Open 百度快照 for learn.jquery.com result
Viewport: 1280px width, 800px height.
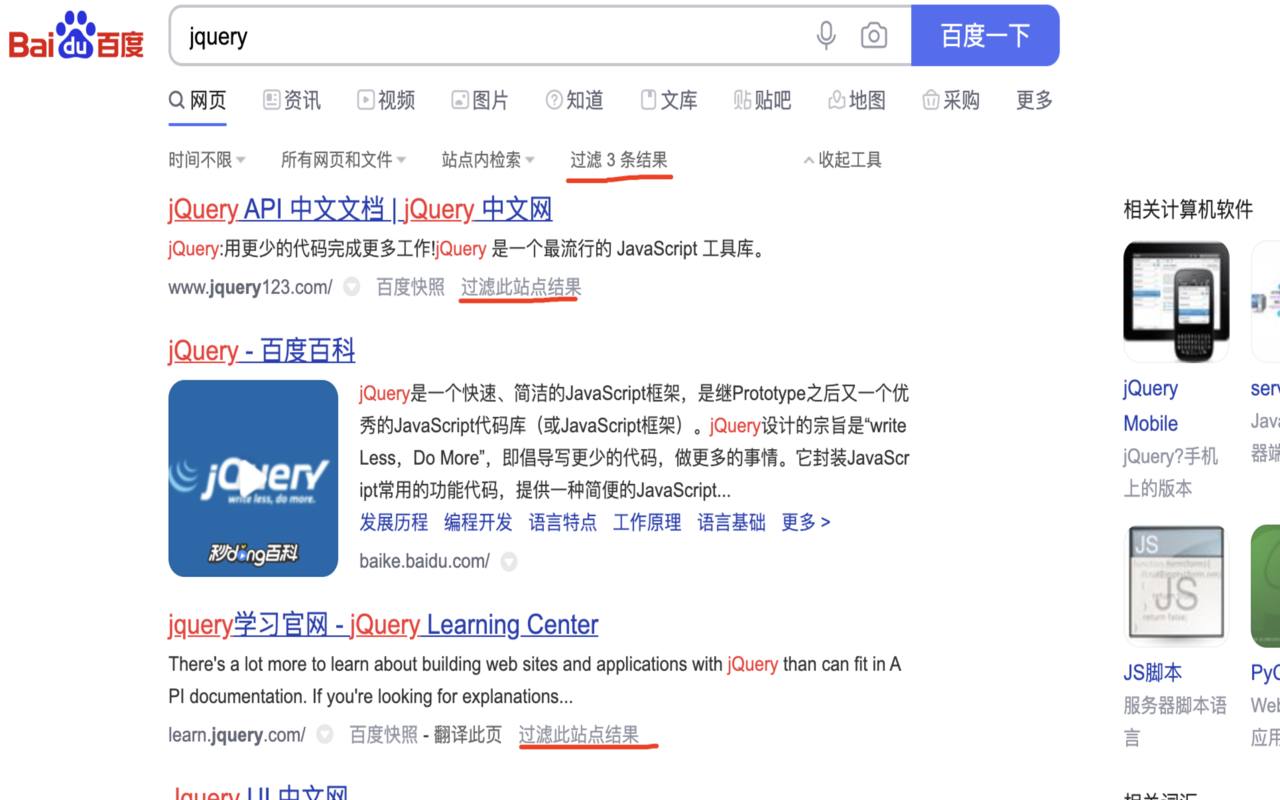[384, 735]
